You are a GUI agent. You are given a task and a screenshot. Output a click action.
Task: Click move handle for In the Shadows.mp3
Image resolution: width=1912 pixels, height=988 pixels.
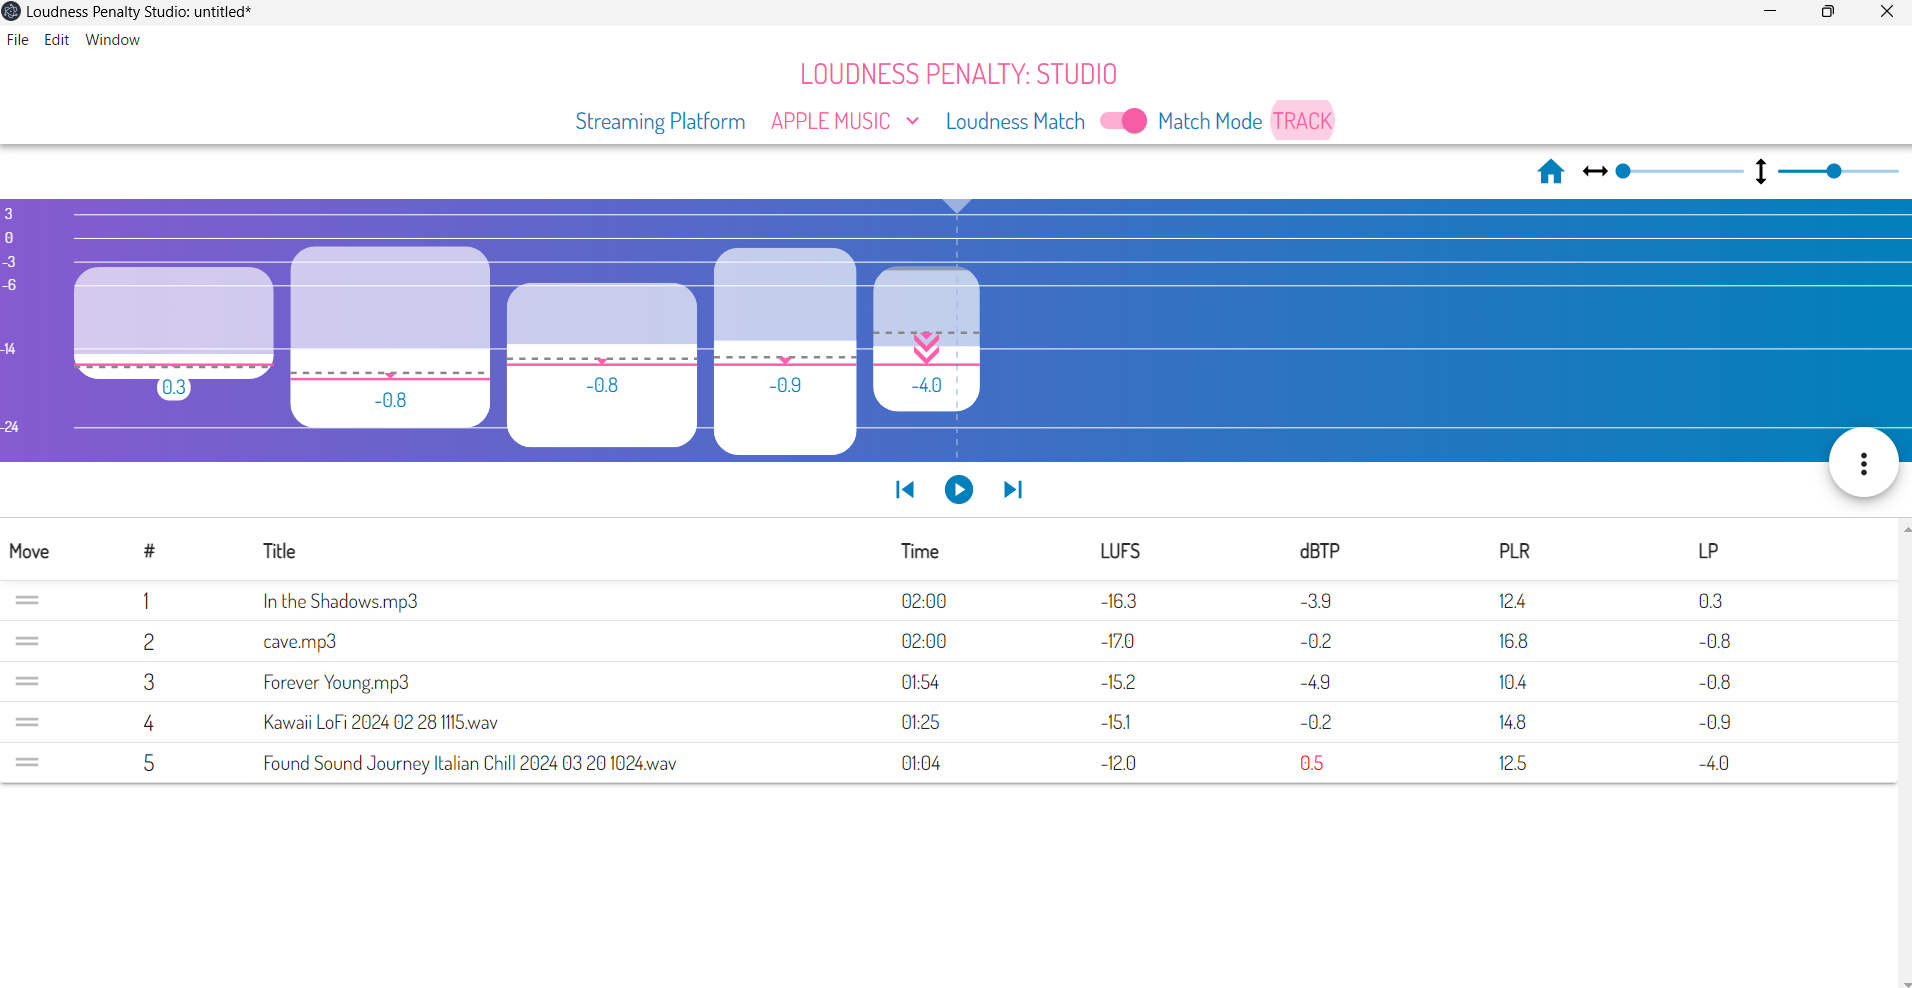27,600
